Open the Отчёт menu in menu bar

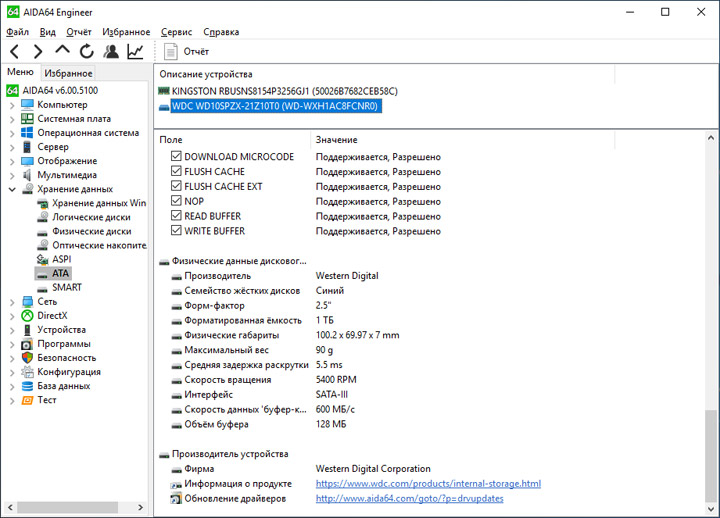pos(79,32)
